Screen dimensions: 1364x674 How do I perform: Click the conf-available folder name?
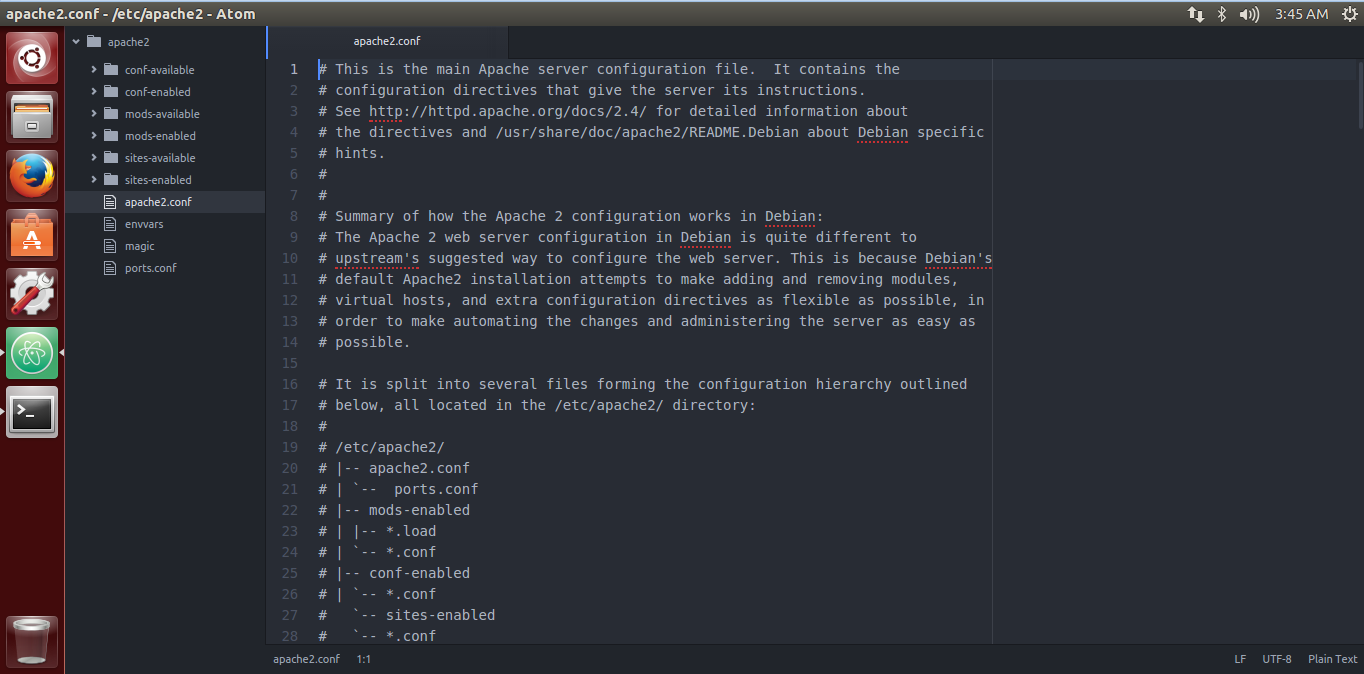click(x=160, y=70)
